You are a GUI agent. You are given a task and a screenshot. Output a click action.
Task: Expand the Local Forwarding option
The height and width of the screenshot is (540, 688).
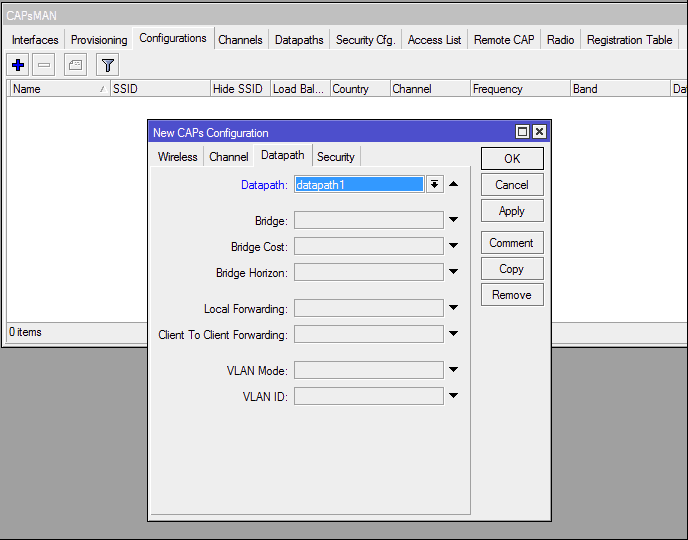453,308
